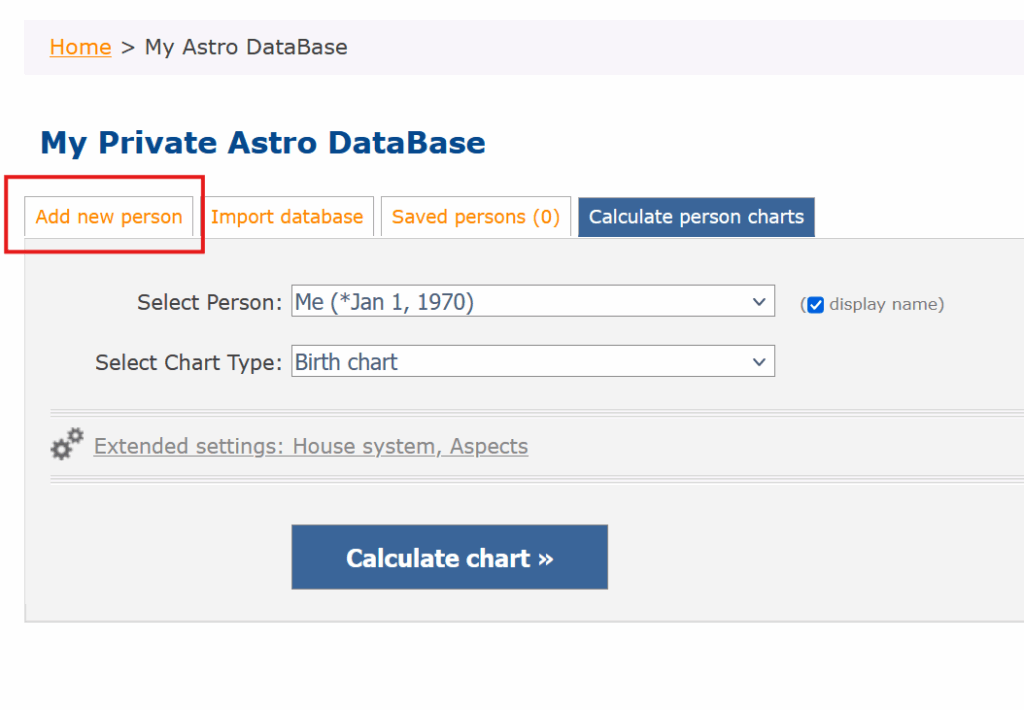Follow the Home breadcrumb link
The width and height of the screenshot is (1024, 710).
[x=80, y=47]
